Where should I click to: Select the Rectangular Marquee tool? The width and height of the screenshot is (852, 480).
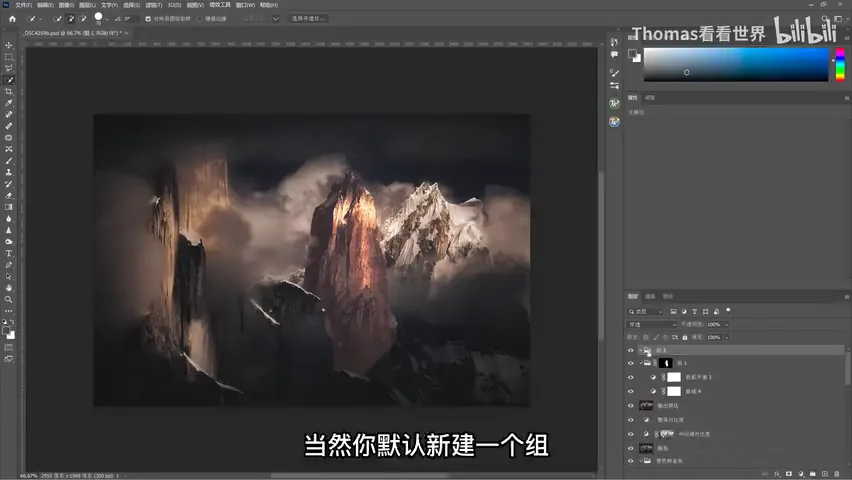pyautogui.click(x=9, y=57)
